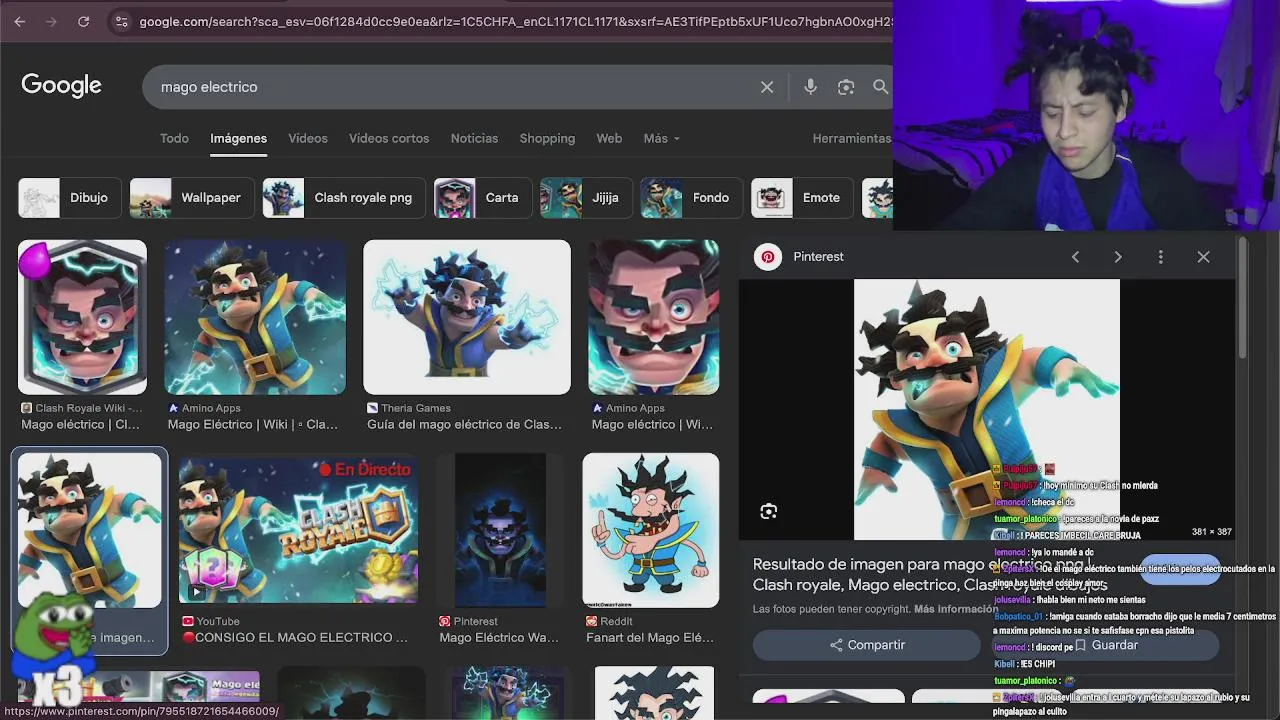
Task: Click Compartir button
Action: tap(867, 645)
